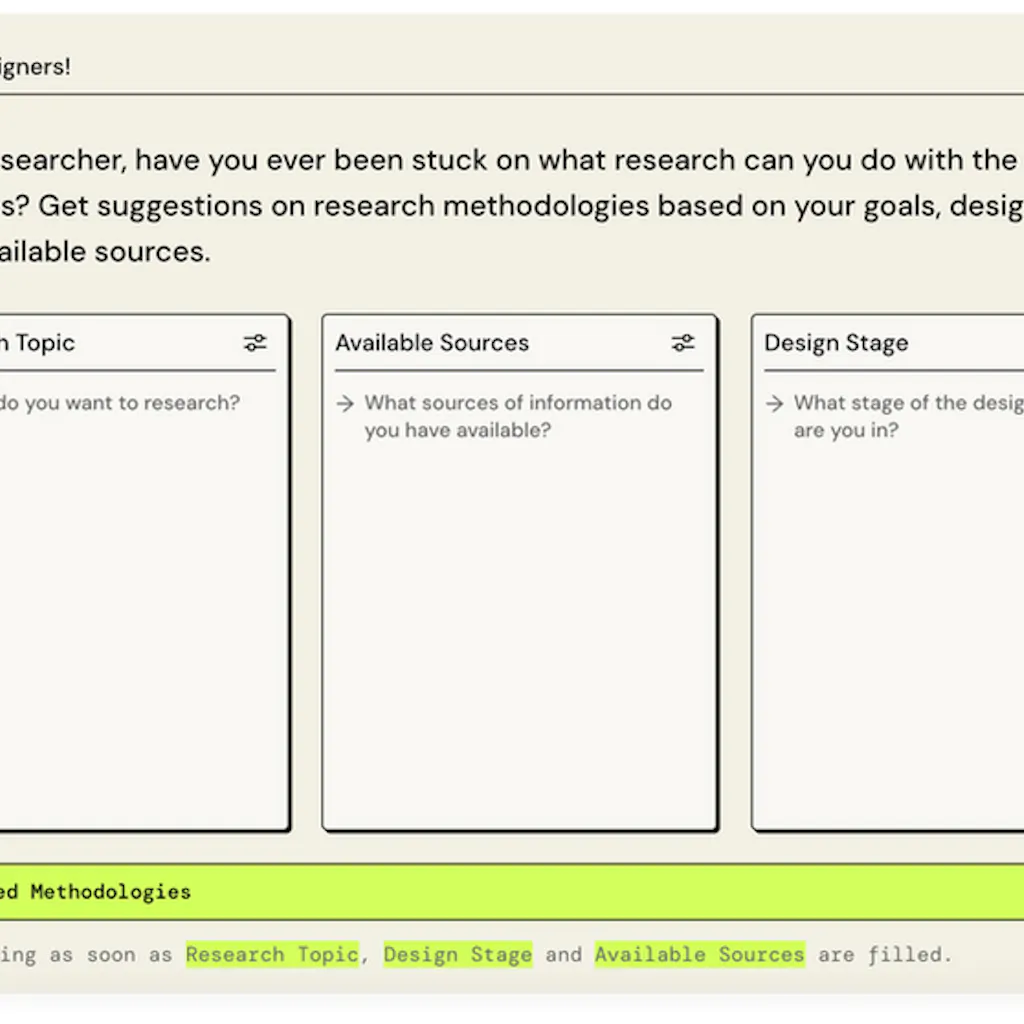Click the highlighted Design Stage tag

(x=458, y=954)
